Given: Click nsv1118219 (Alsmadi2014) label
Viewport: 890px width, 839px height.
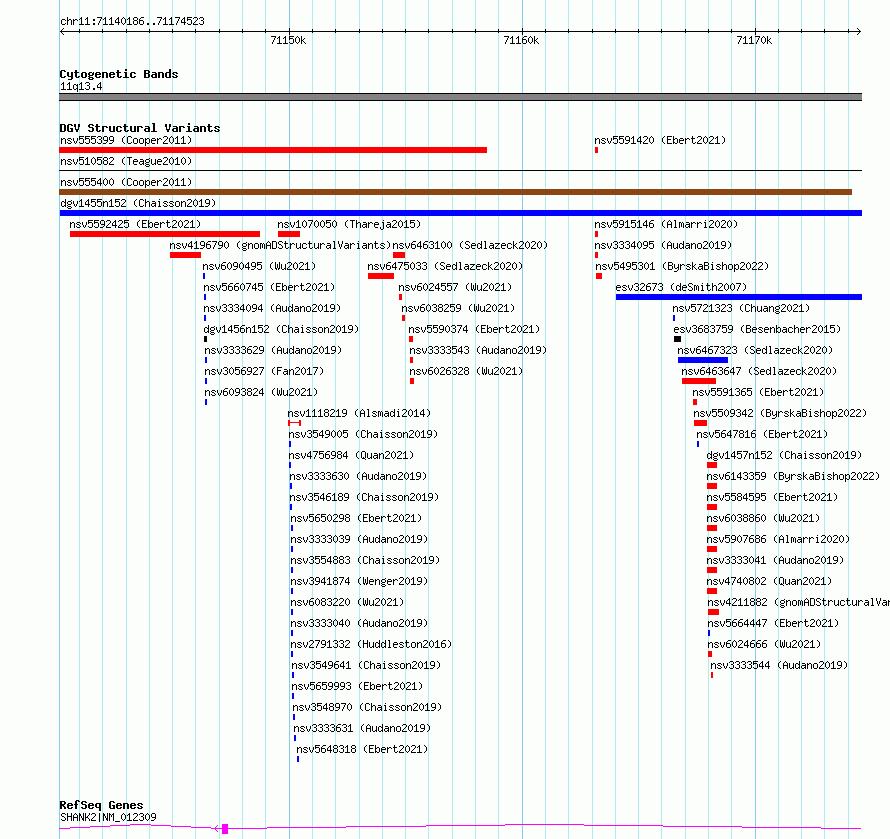Looking at the screenshot, I should click(359, 413).
